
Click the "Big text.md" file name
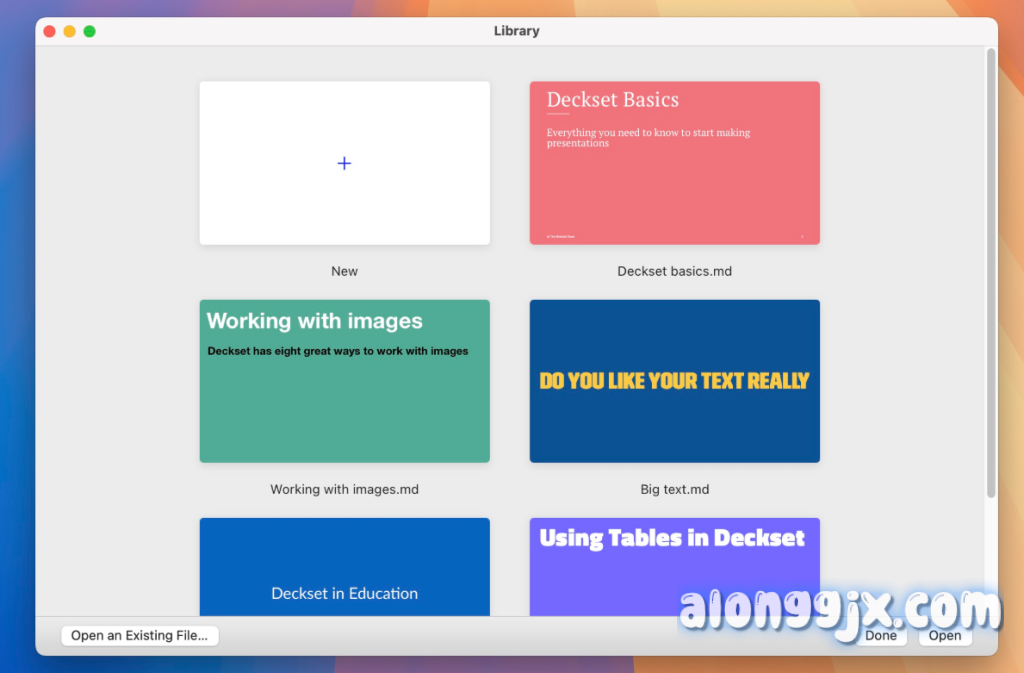click(674, 490)
